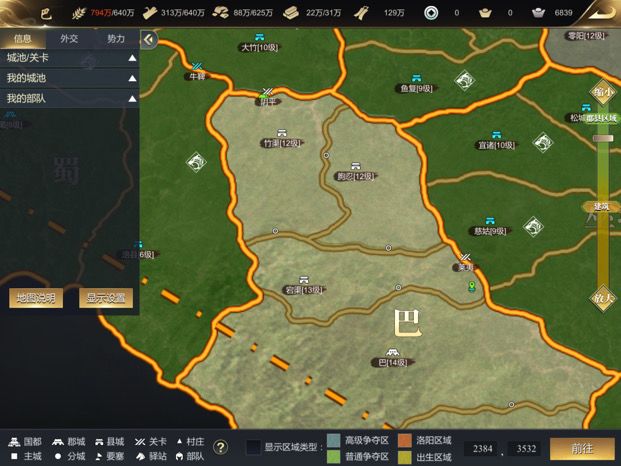This screenshot has height=466, width=621.
Task: Click the 国都 legend icon
Action: (14, 441)
